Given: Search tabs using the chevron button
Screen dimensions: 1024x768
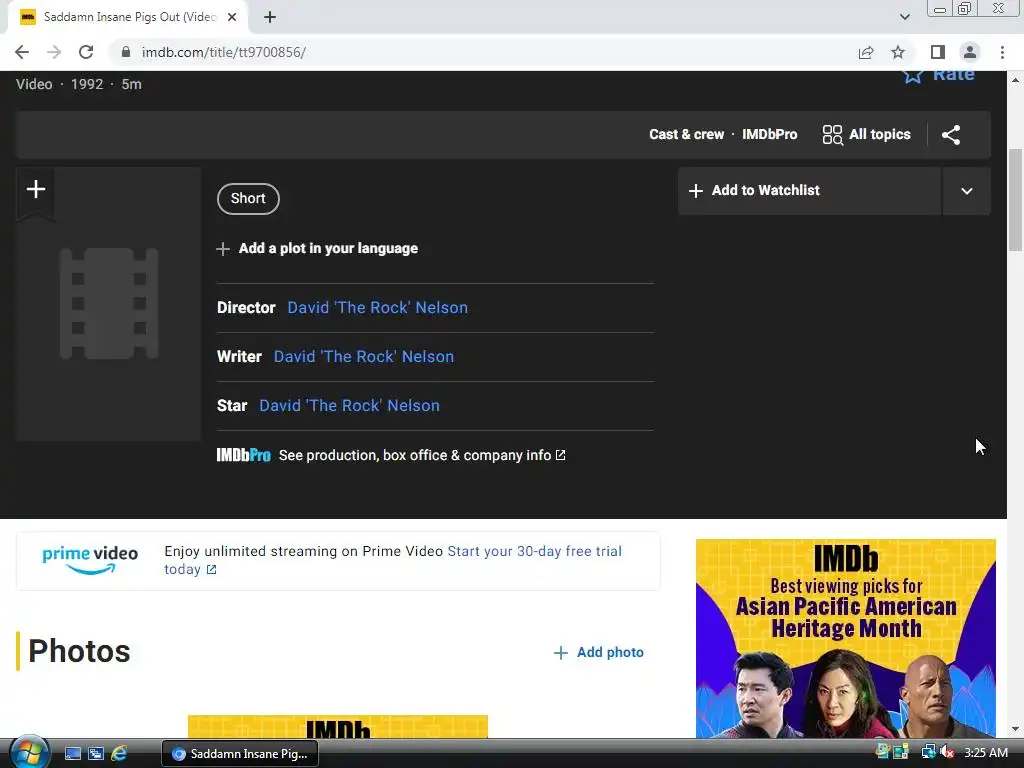Looking at the screenshot, I should coord(904,18).
